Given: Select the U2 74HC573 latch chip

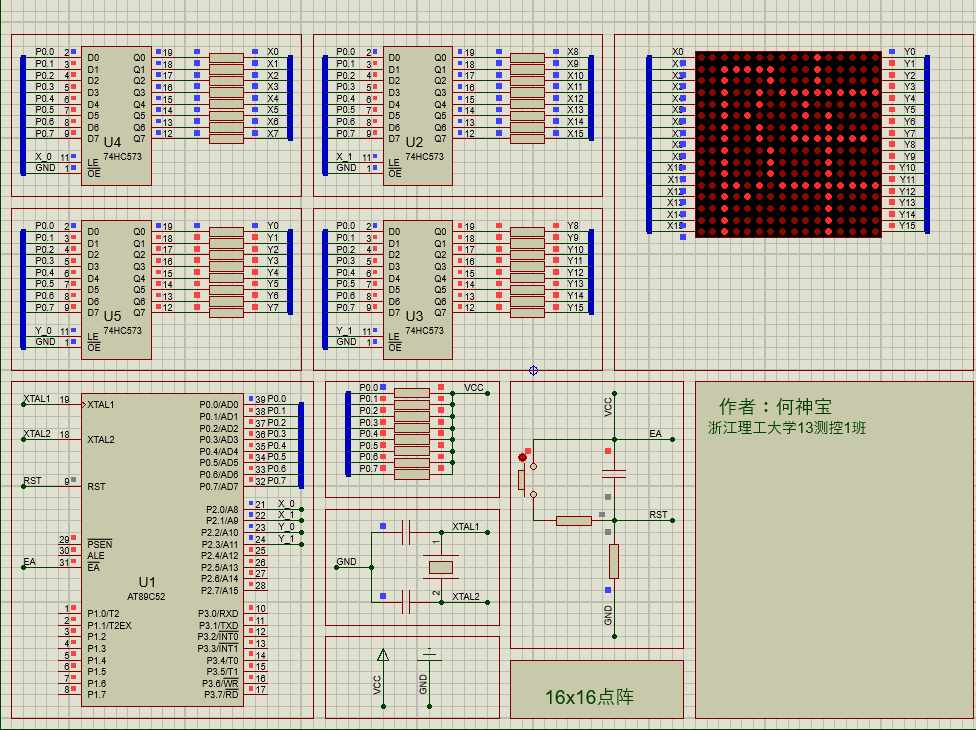Looking at the screenshot, I should coord(418,116).
